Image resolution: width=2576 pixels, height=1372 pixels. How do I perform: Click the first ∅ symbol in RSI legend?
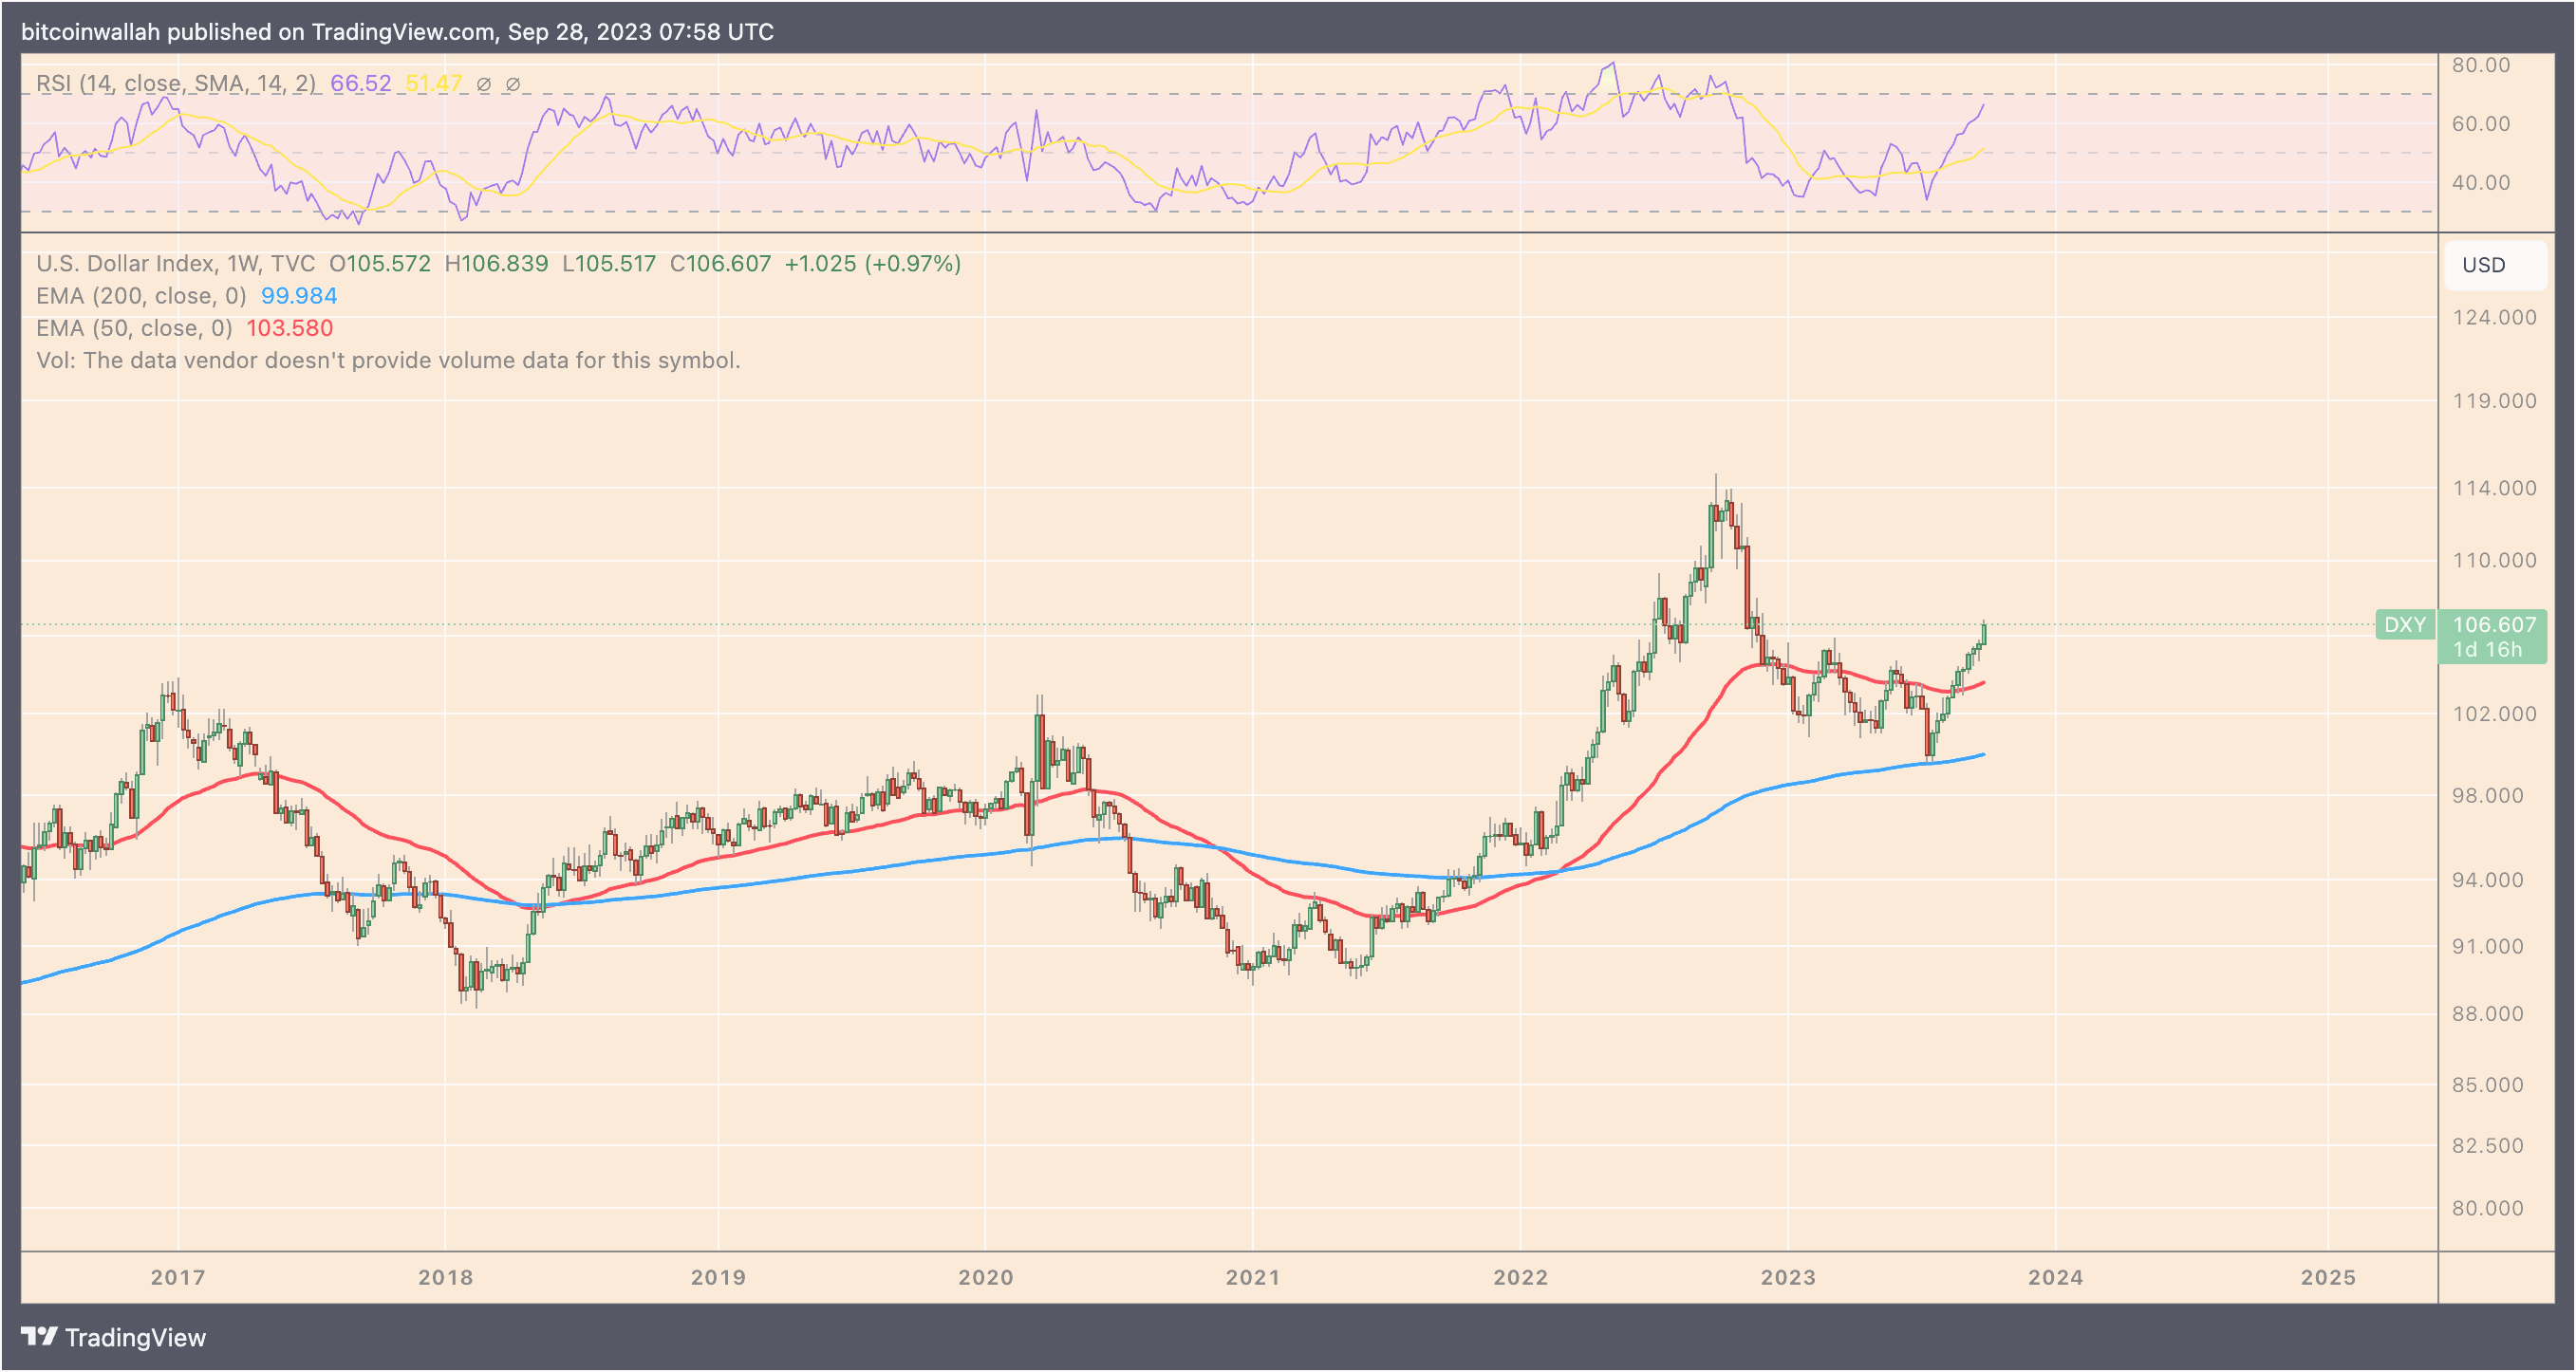tap(483, 84)
